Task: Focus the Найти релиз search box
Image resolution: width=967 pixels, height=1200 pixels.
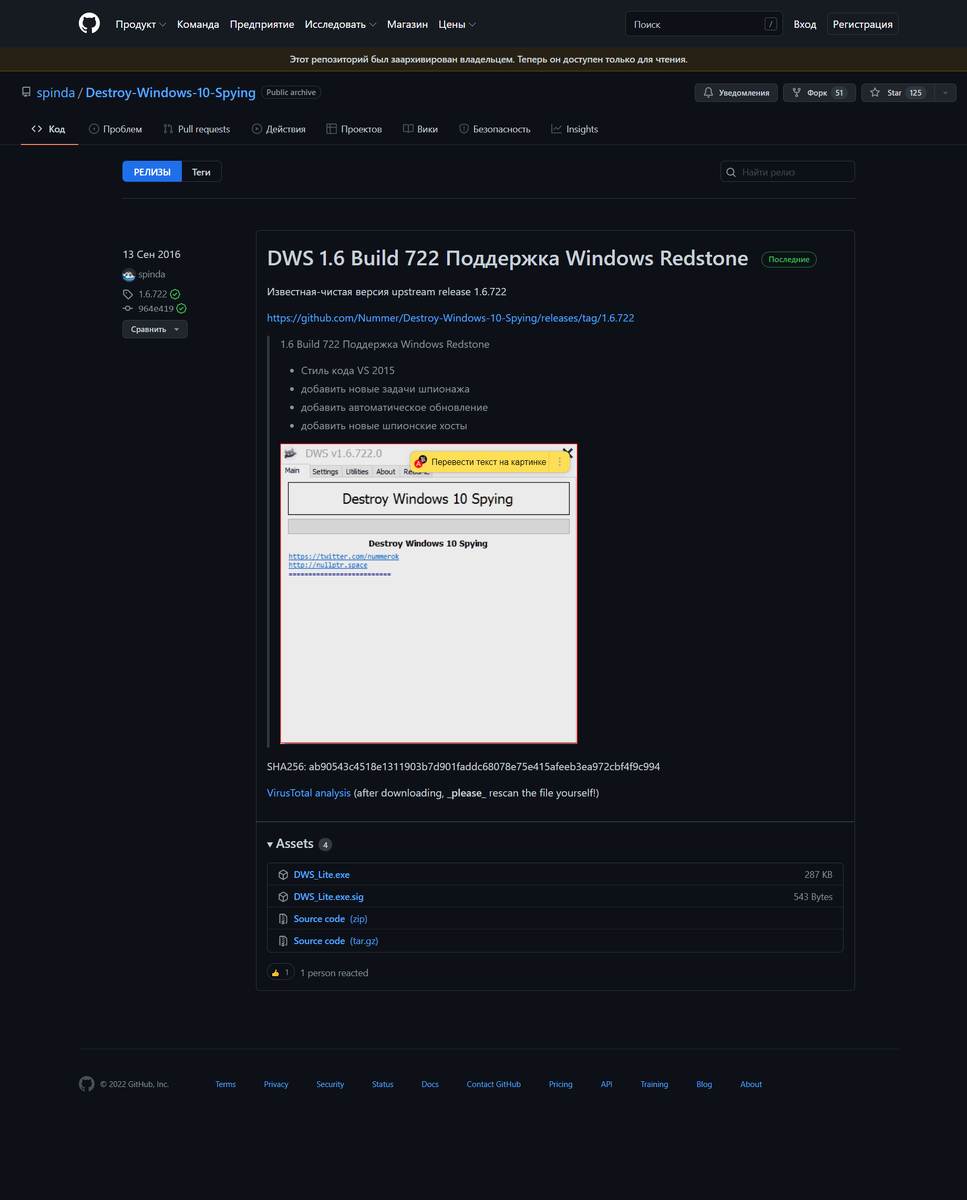Action: coord(787,172)
